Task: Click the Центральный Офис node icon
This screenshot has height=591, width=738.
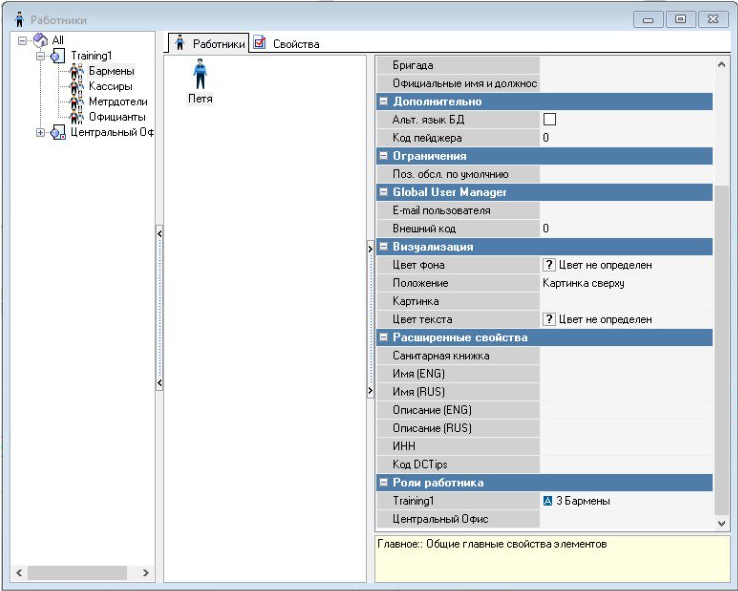Action: pyautogui.click(x=58, y=132)
